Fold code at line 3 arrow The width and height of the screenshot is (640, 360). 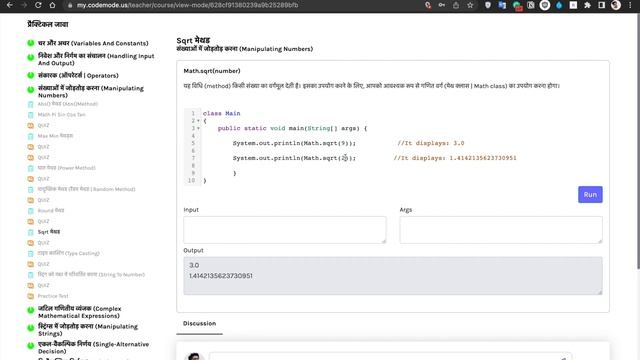[x=198, y=128]
